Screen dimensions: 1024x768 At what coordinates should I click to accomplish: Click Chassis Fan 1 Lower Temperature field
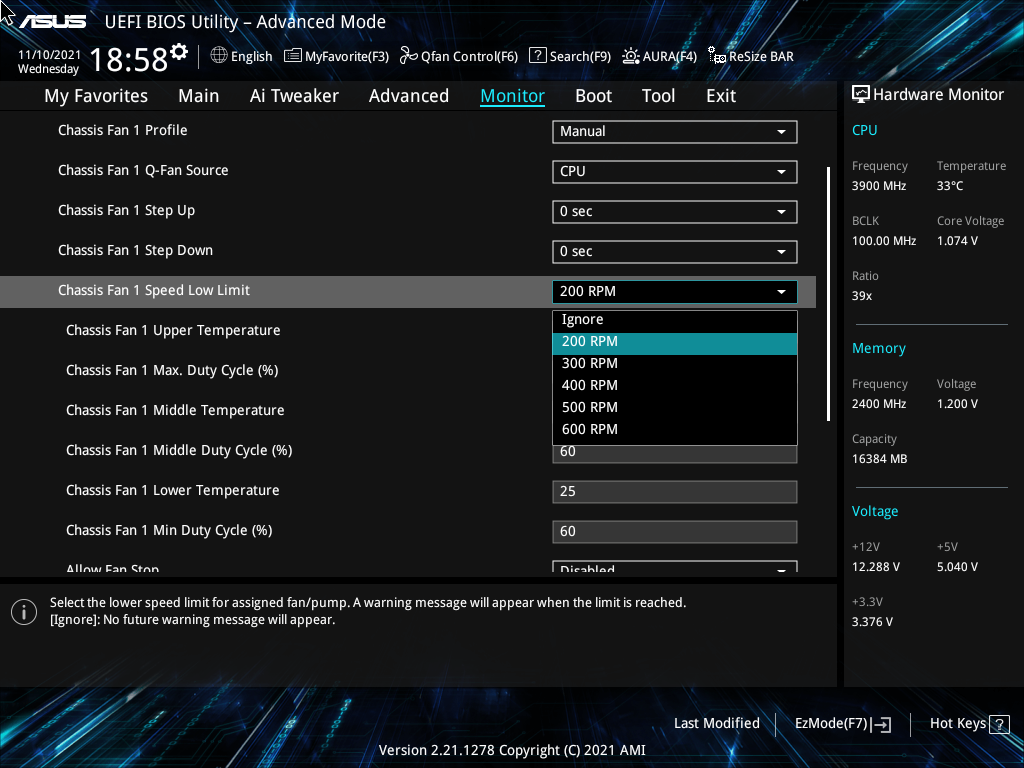tap(675, 492)
